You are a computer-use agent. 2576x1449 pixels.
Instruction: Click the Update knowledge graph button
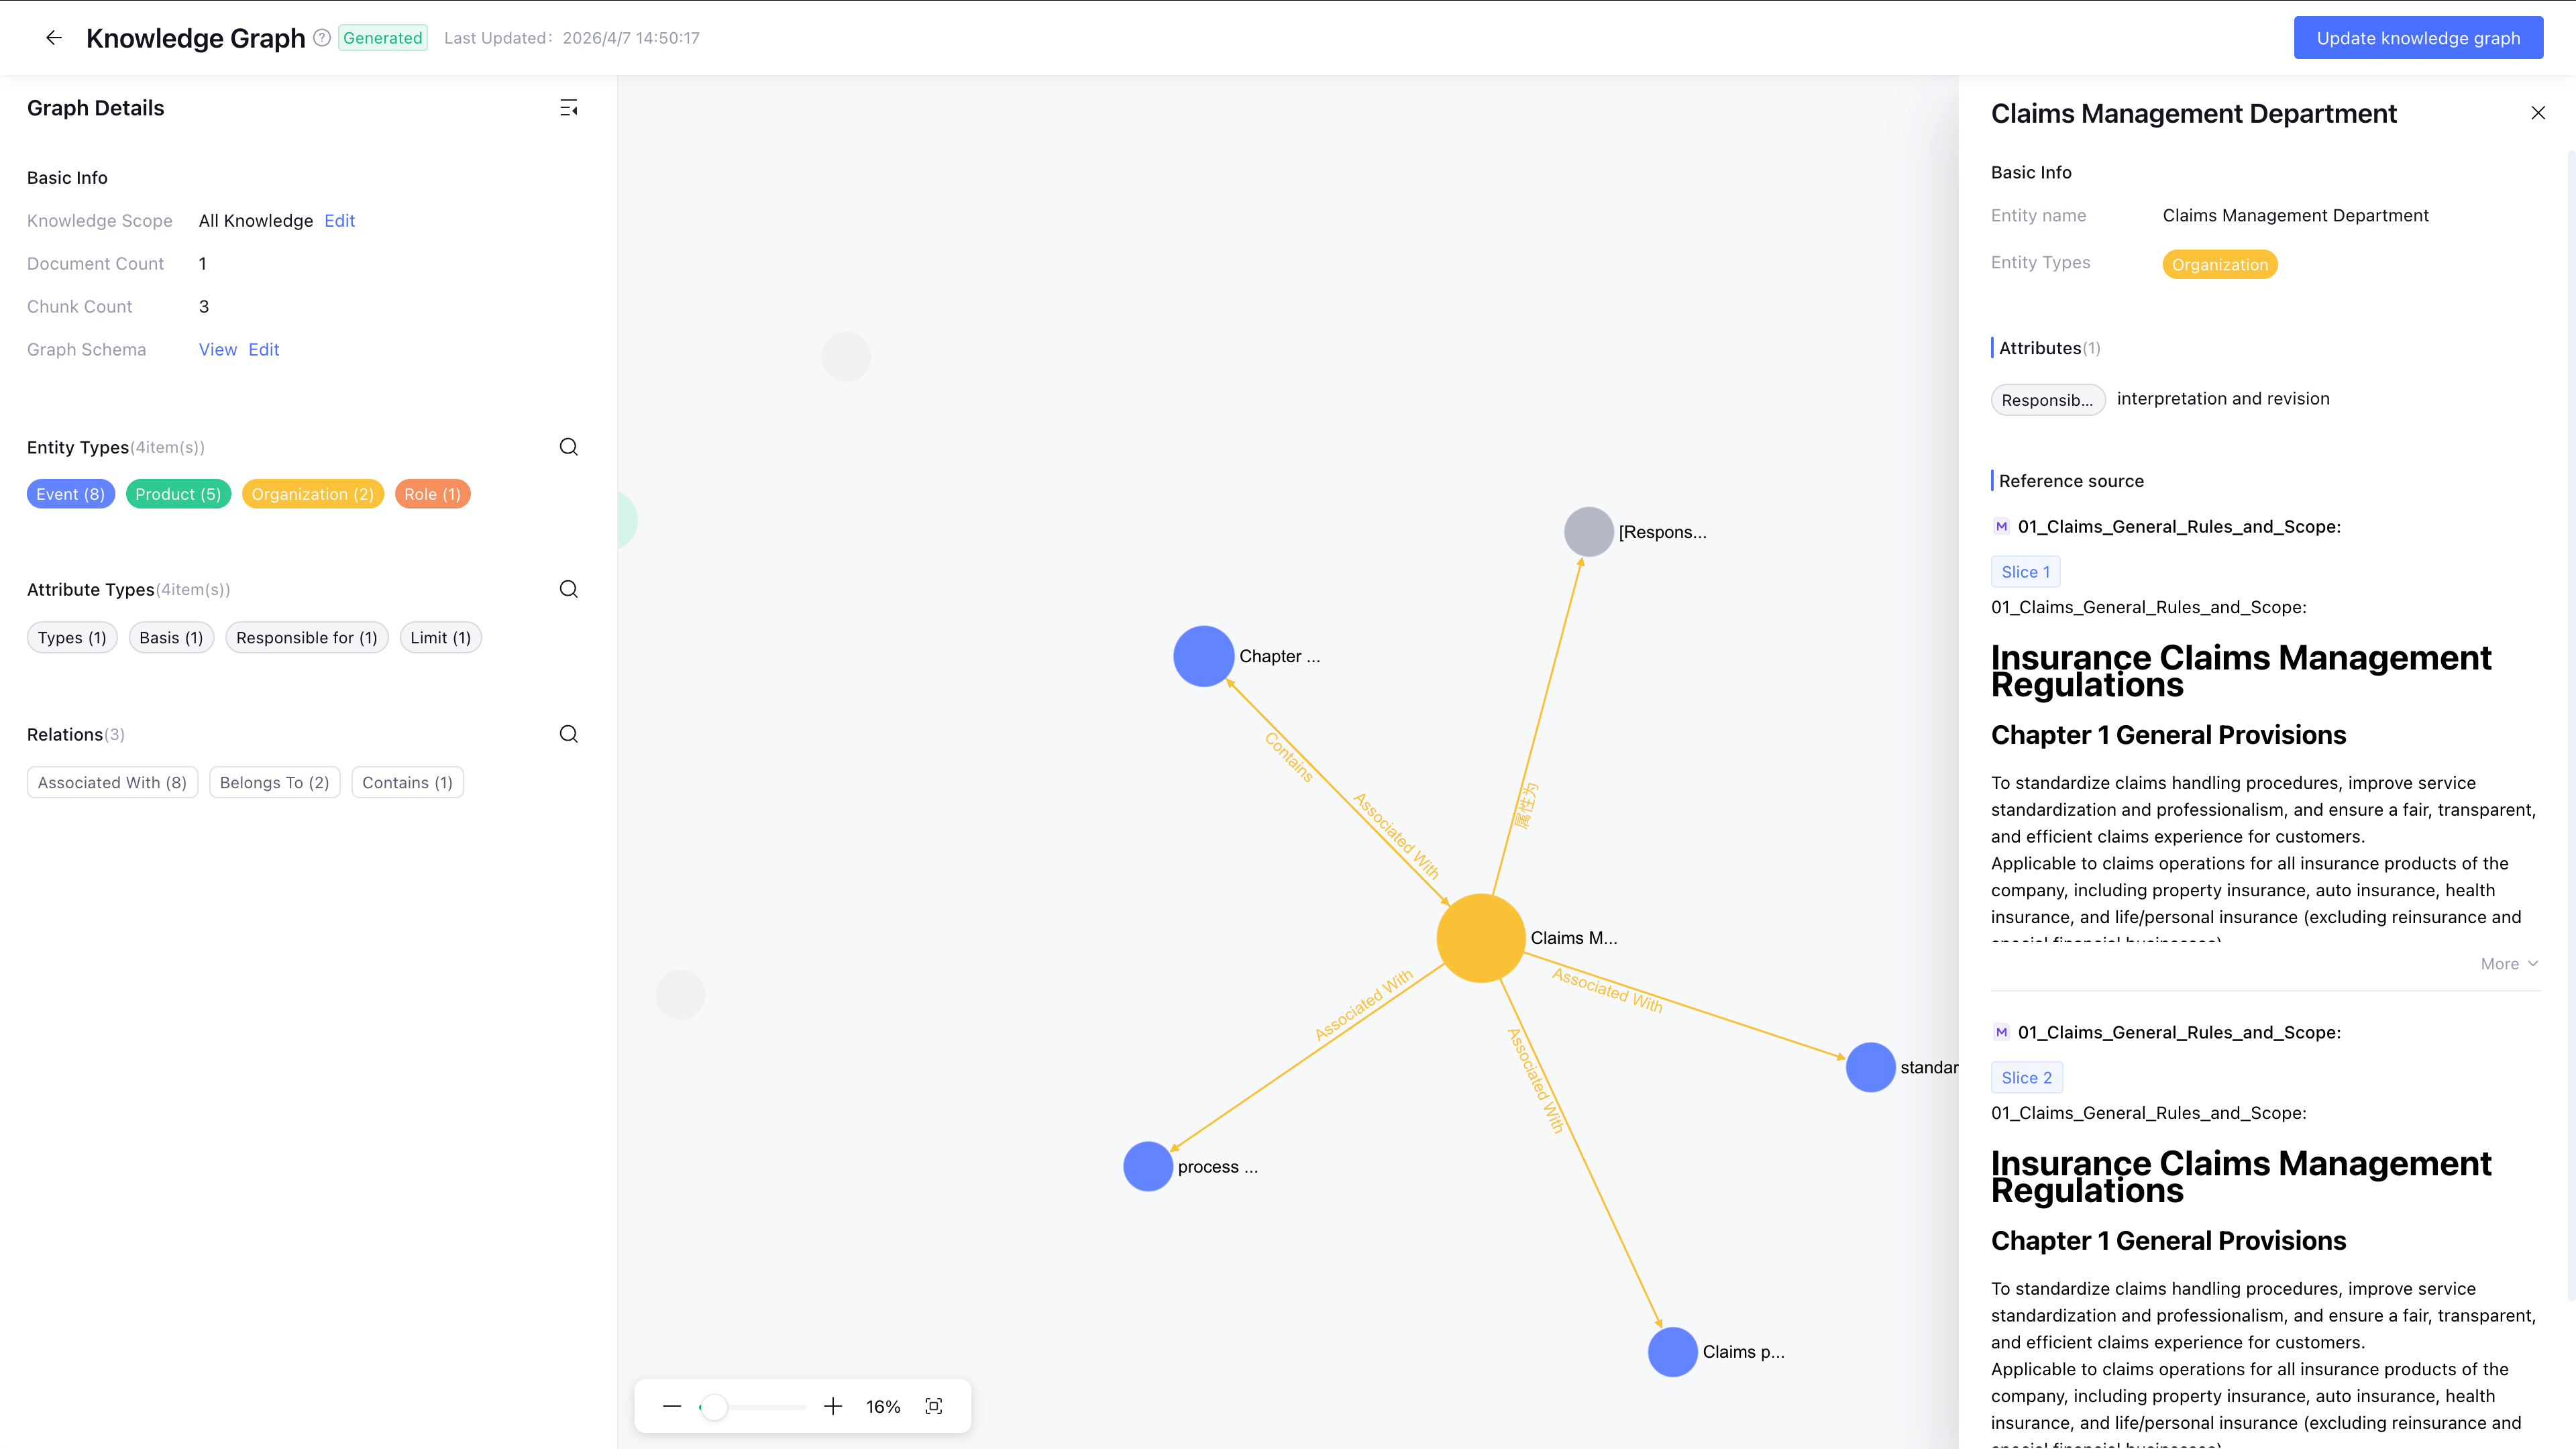tap(2418, 38)
